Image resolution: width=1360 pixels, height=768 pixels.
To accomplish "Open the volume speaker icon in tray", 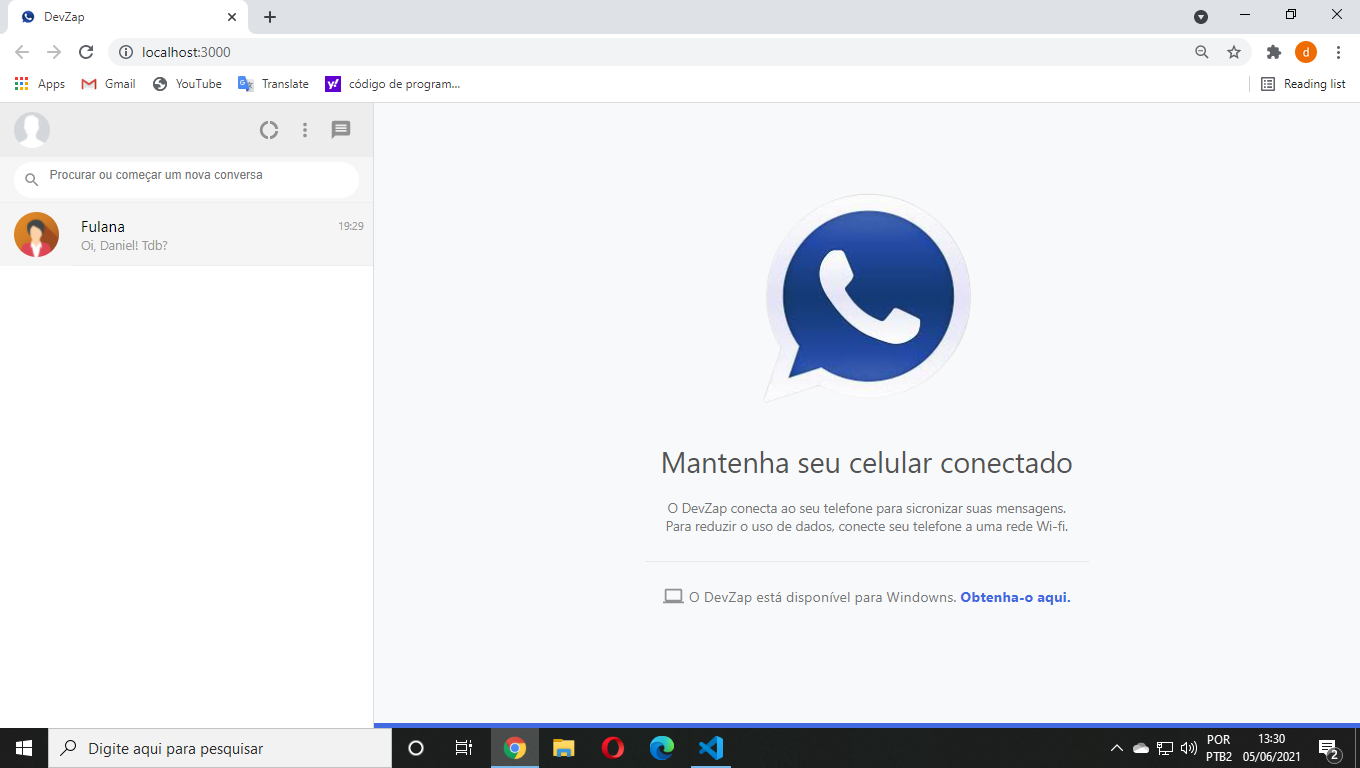I will [x=1189, y=748].
